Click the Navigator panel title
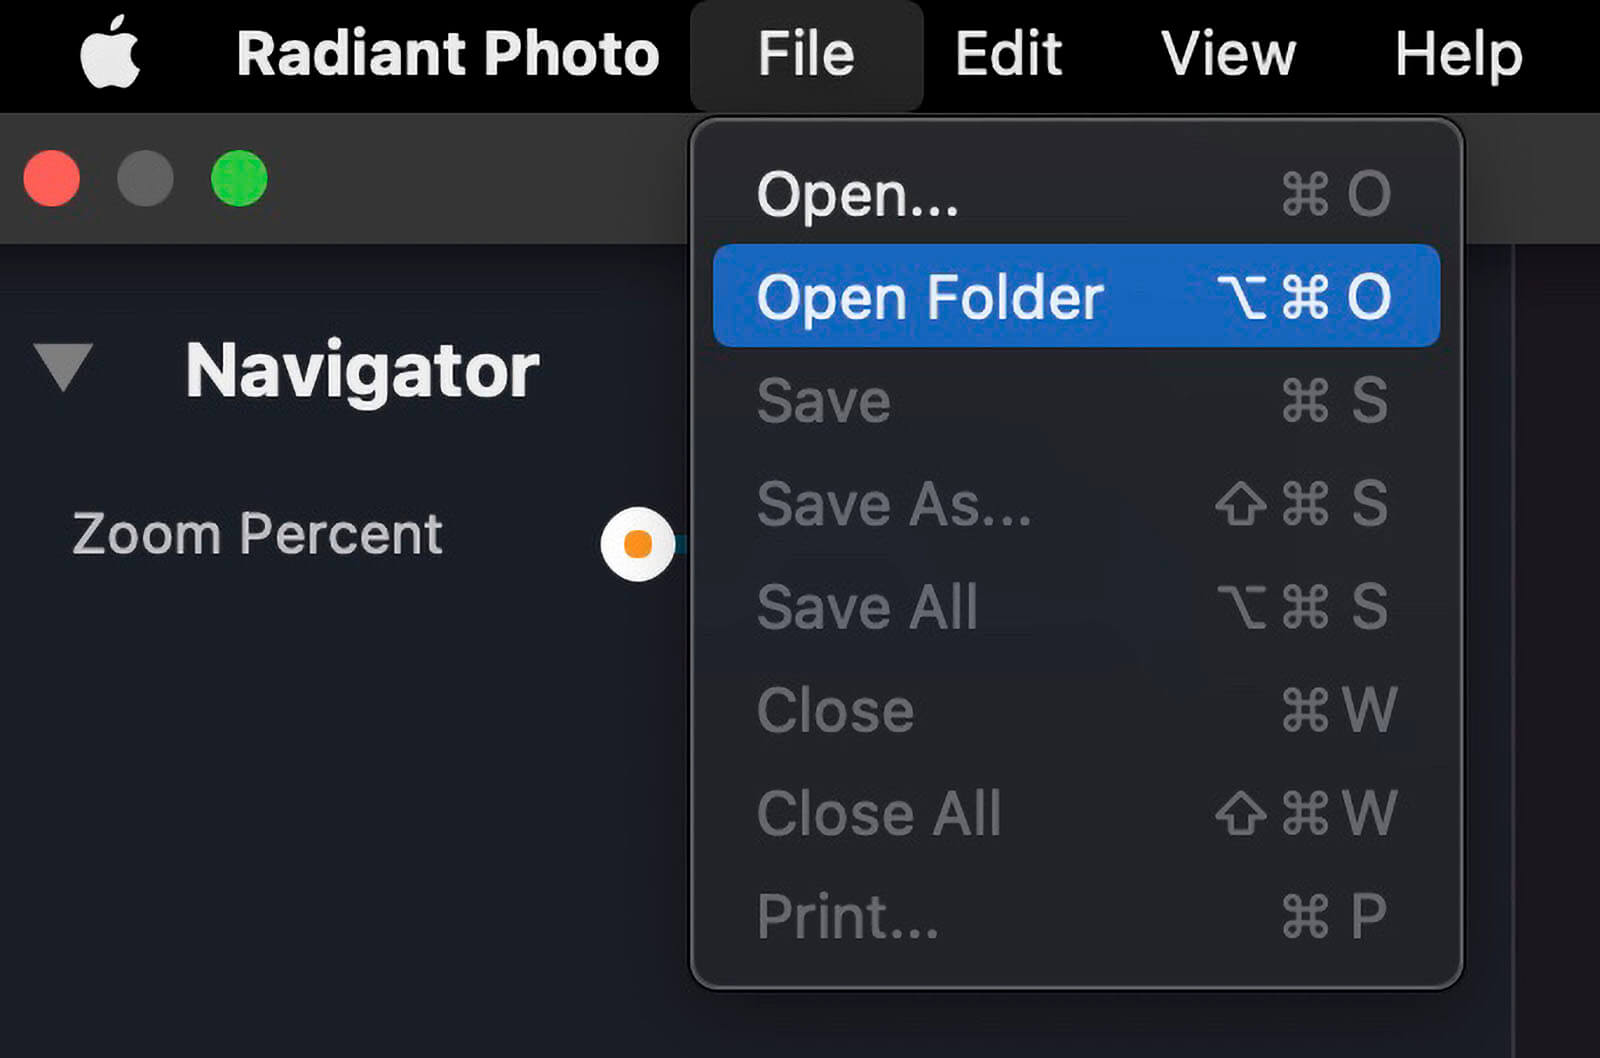This screenshot has width=1600, height=1058. pyautogui.click(x=362, y=371)
